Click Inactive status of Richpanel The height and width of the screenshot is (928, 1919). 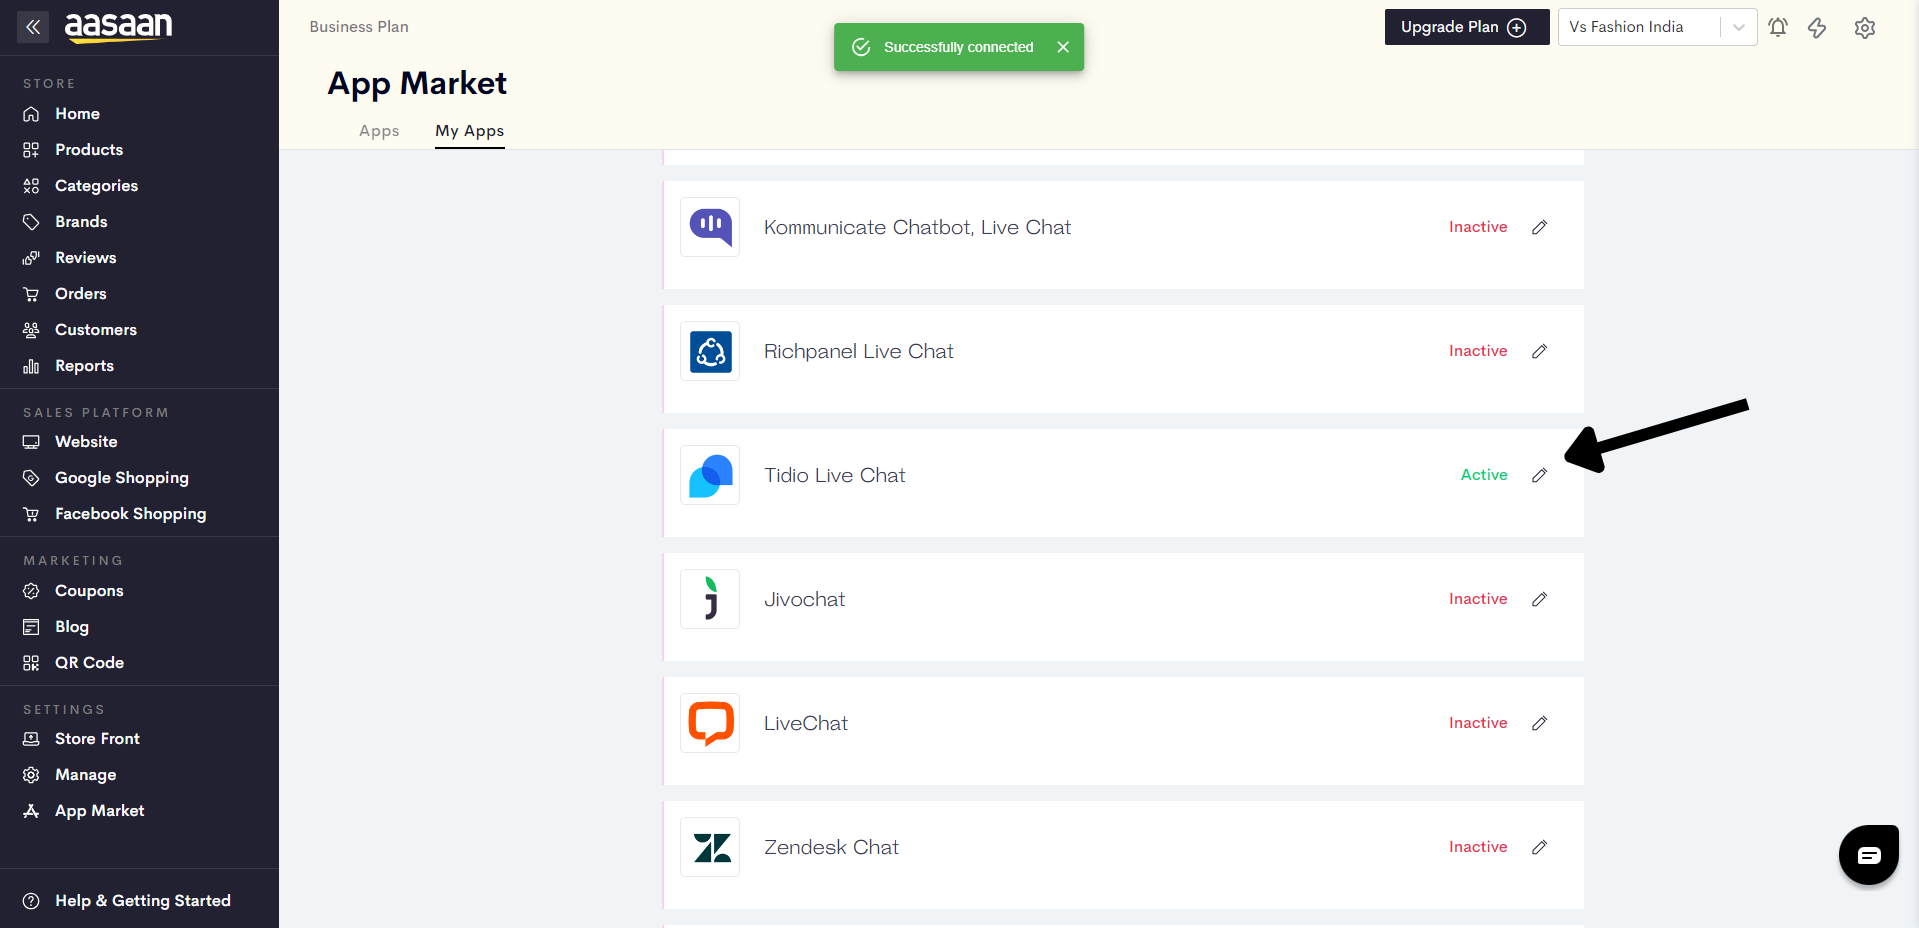tap(1478, 351)
